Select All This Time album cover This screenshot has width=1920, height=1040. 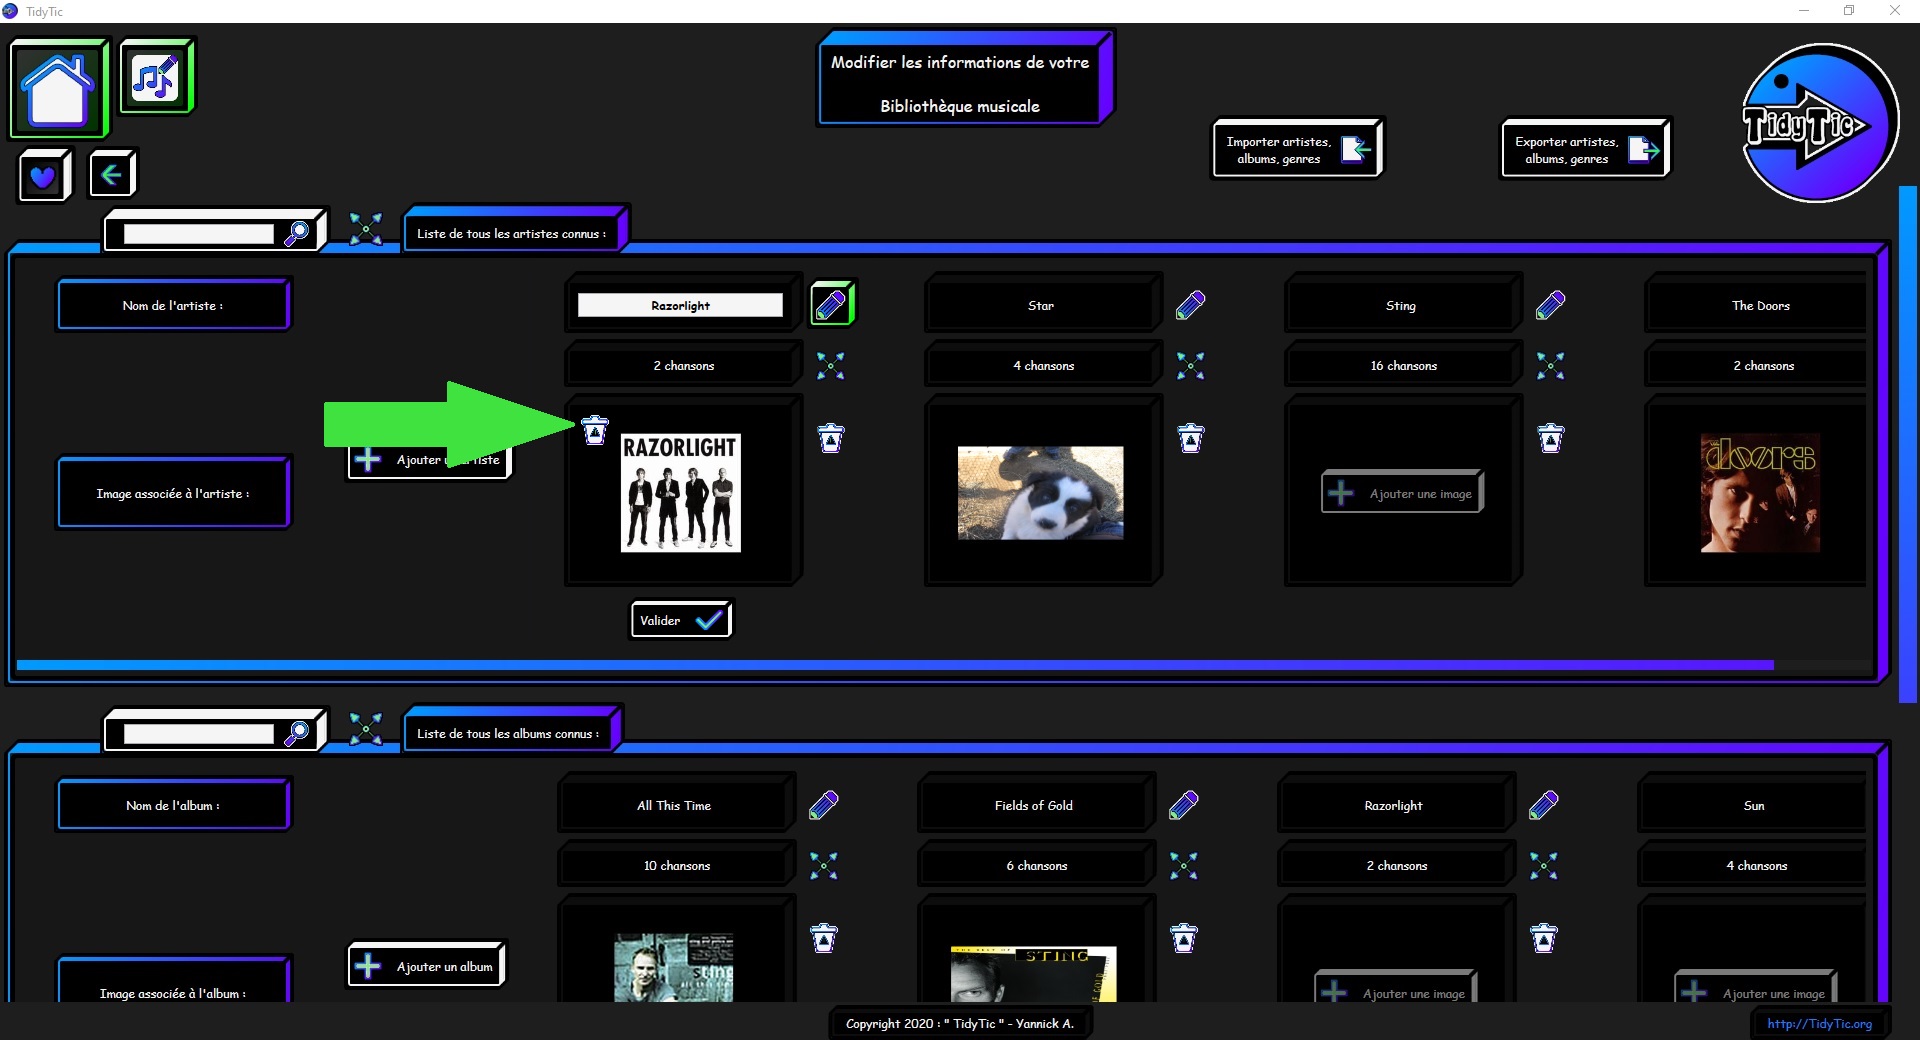(674, 968)
